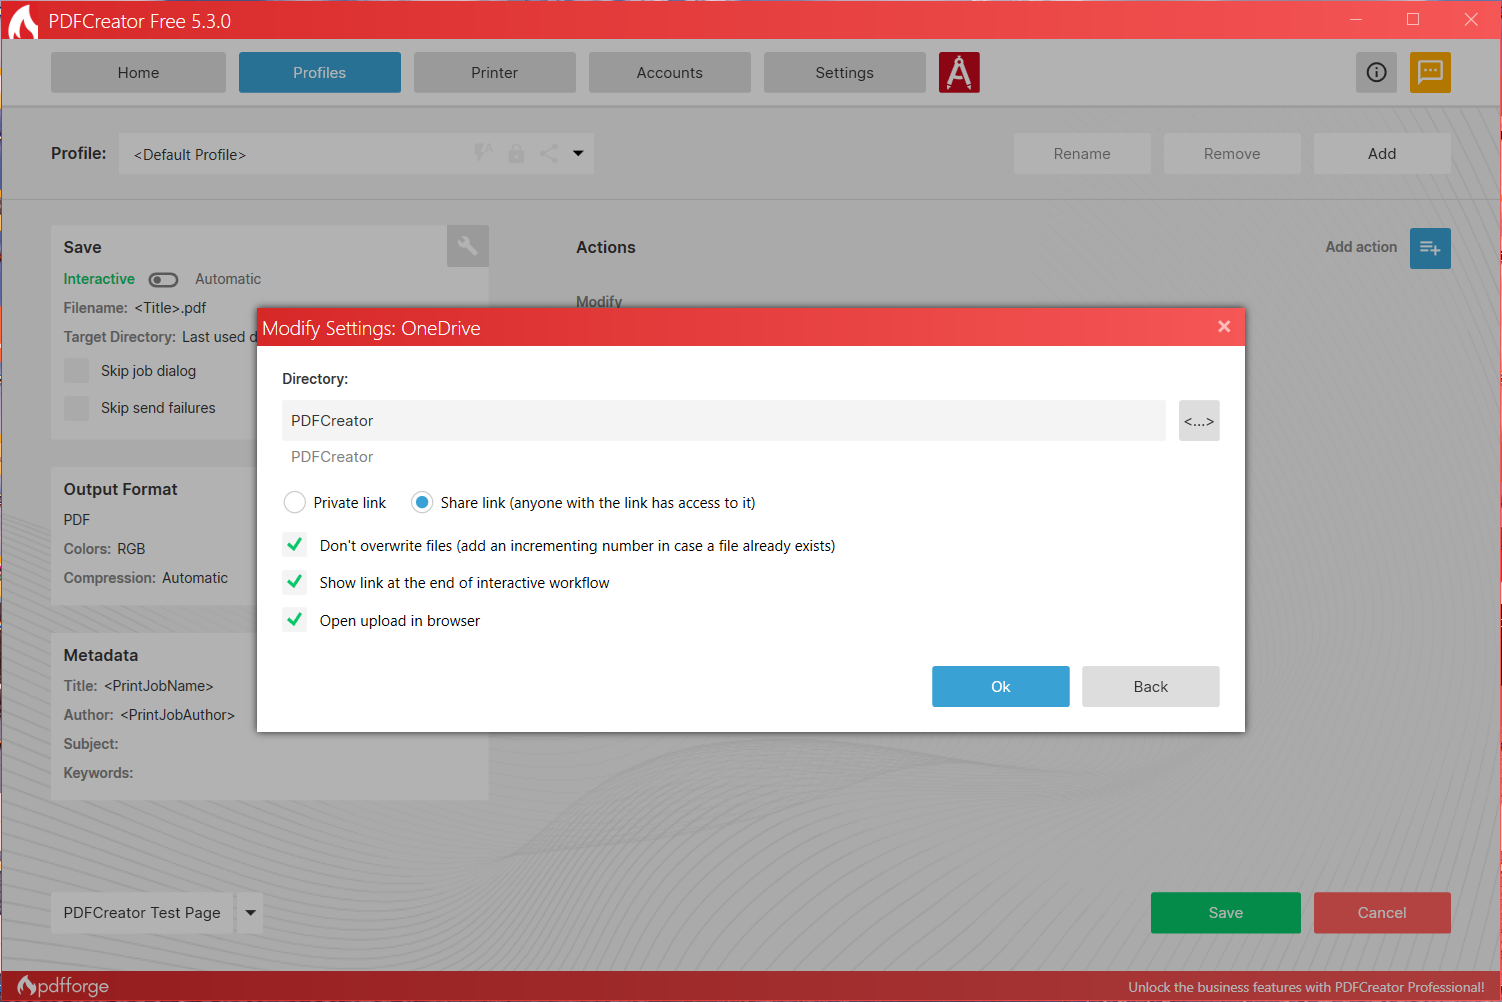The image size is (1502, 1002).
Task: Open the feedback chat icon
Action: click(1430, 72)
